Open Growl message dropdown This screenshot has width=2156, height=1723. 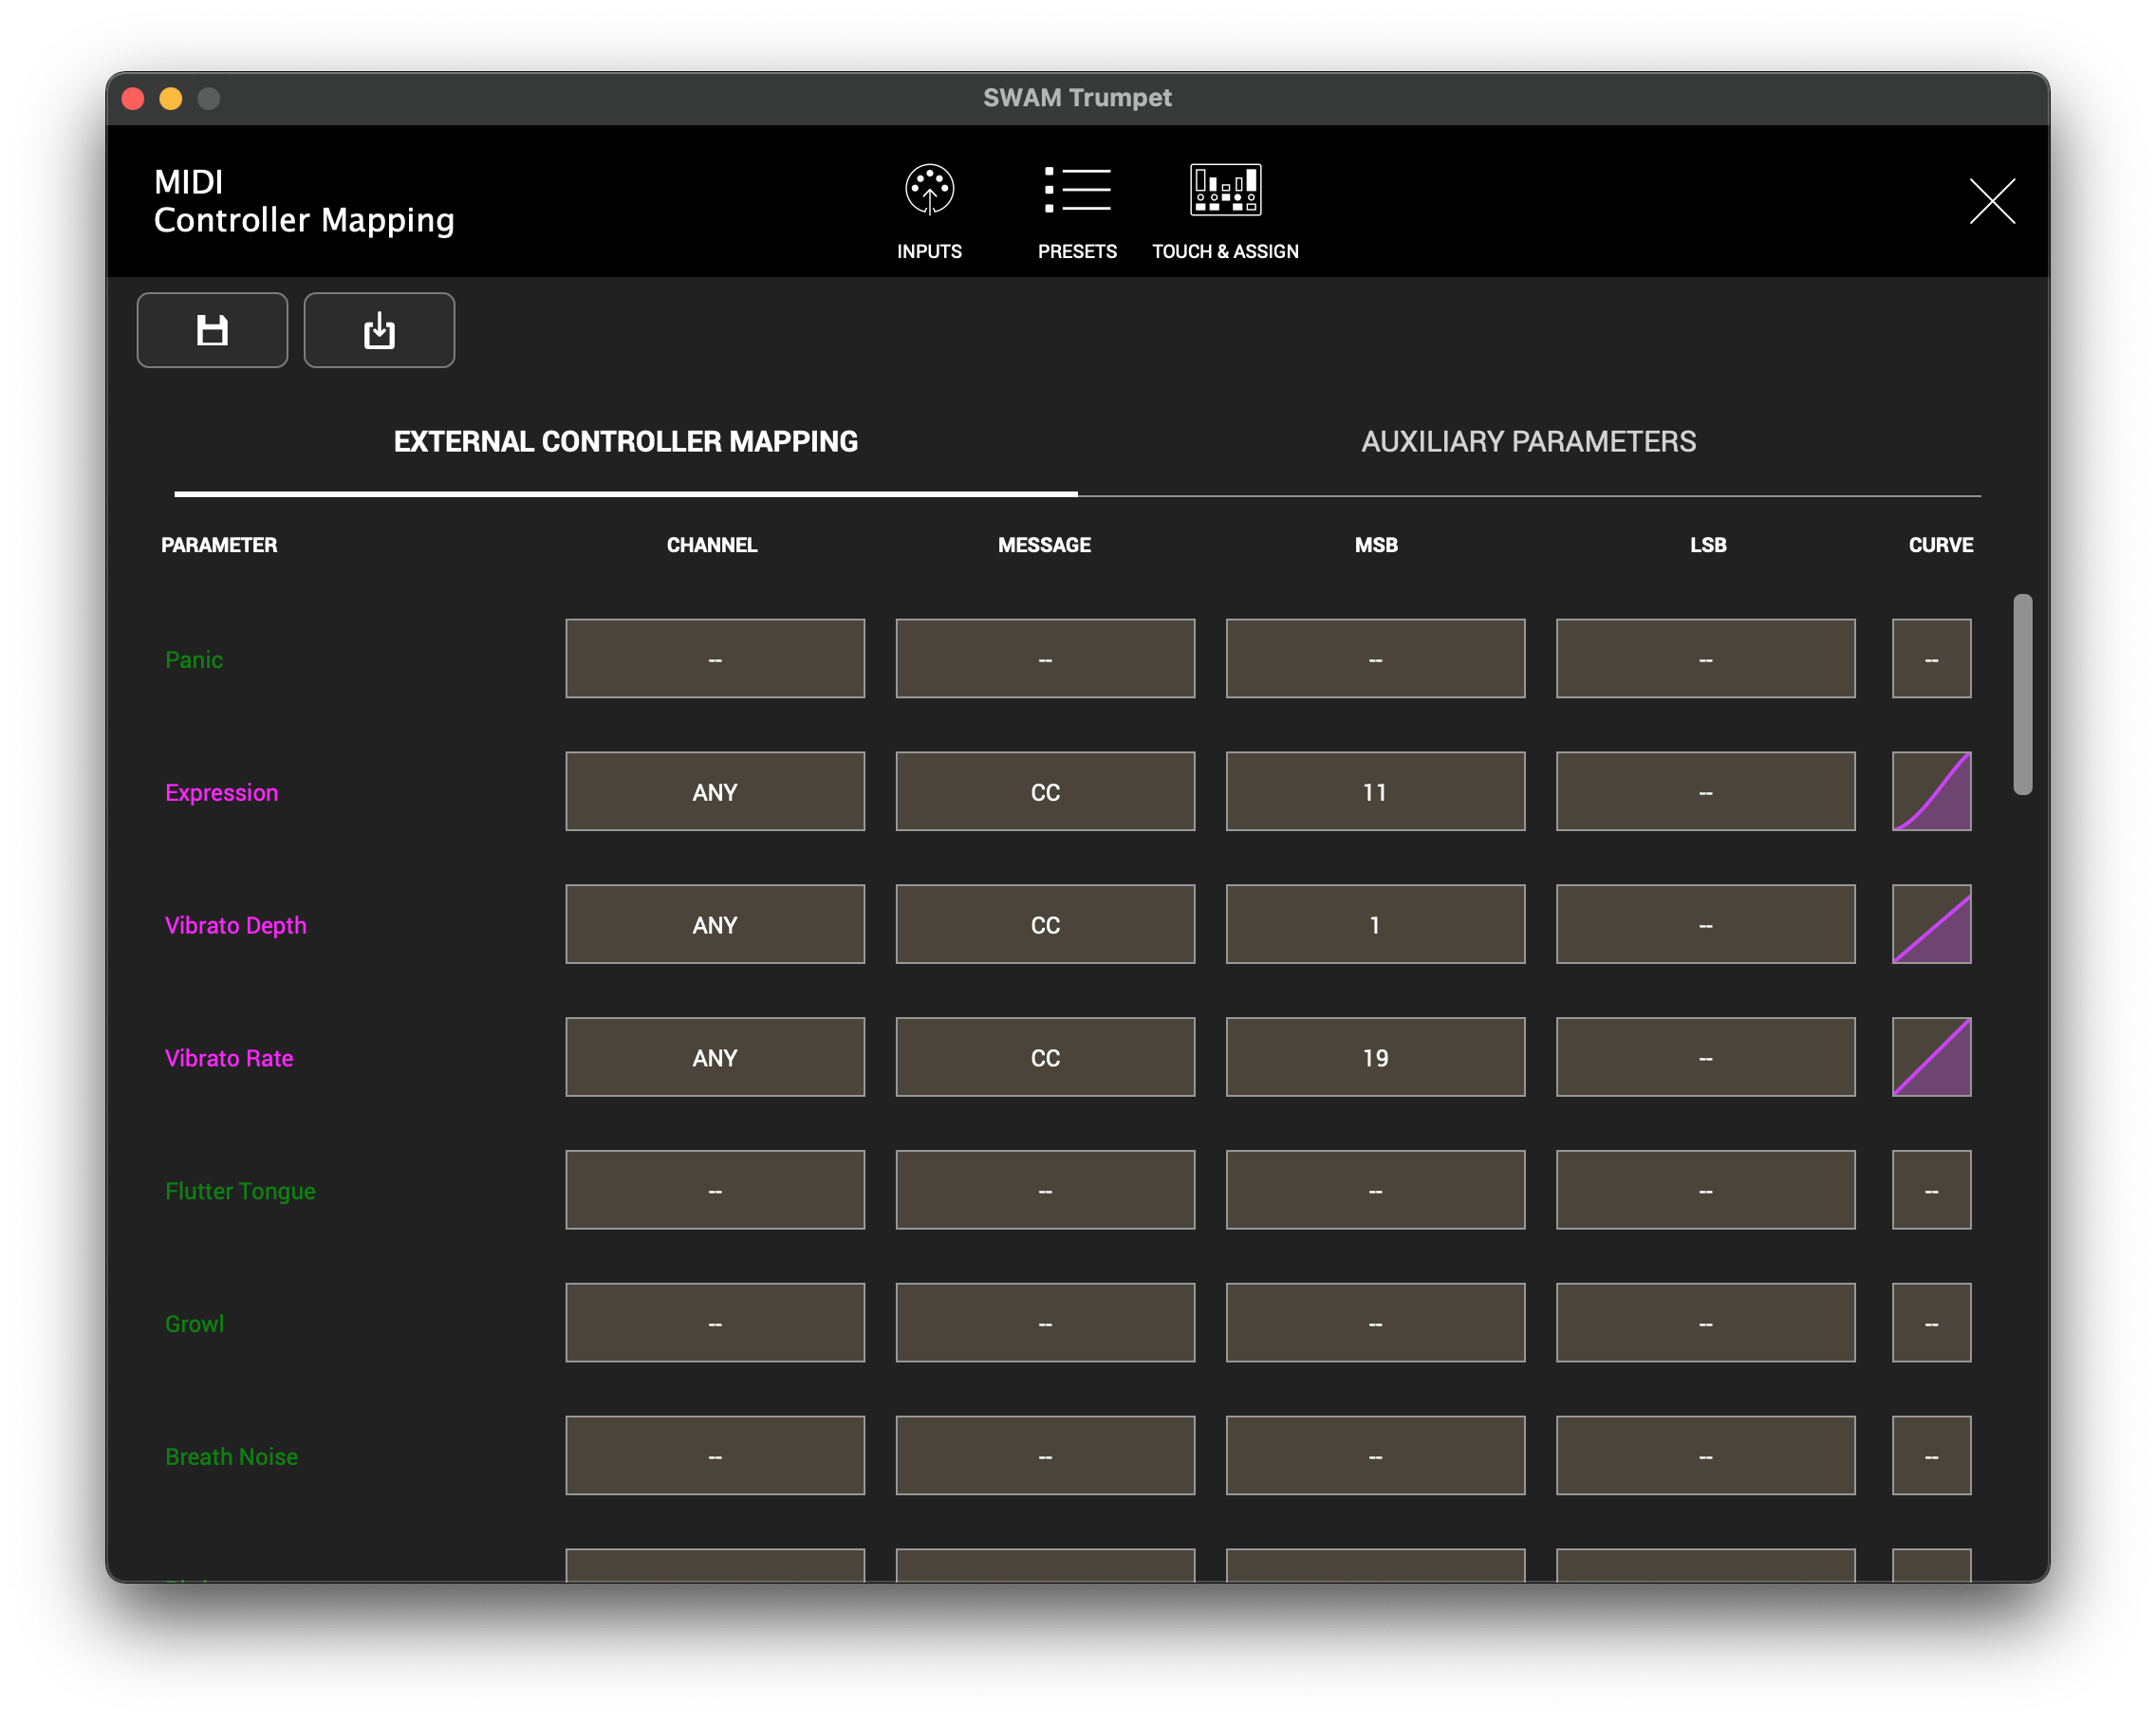[x=1045, y=1323]
